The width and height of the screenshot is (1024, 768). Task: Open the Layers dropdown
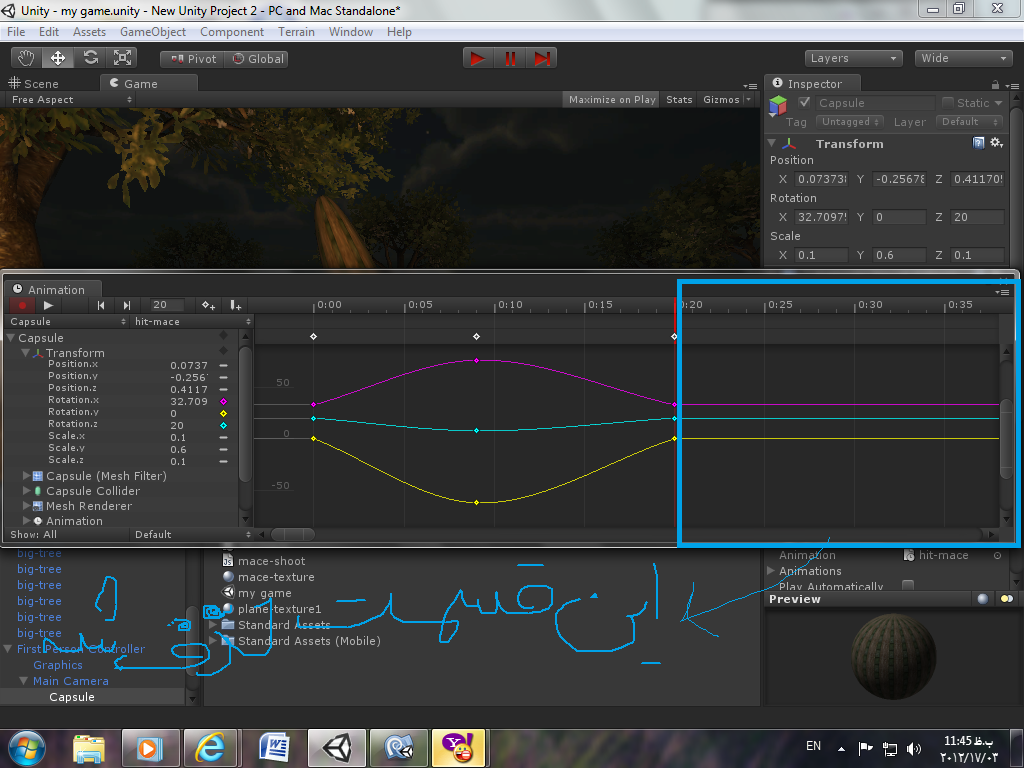852,58
